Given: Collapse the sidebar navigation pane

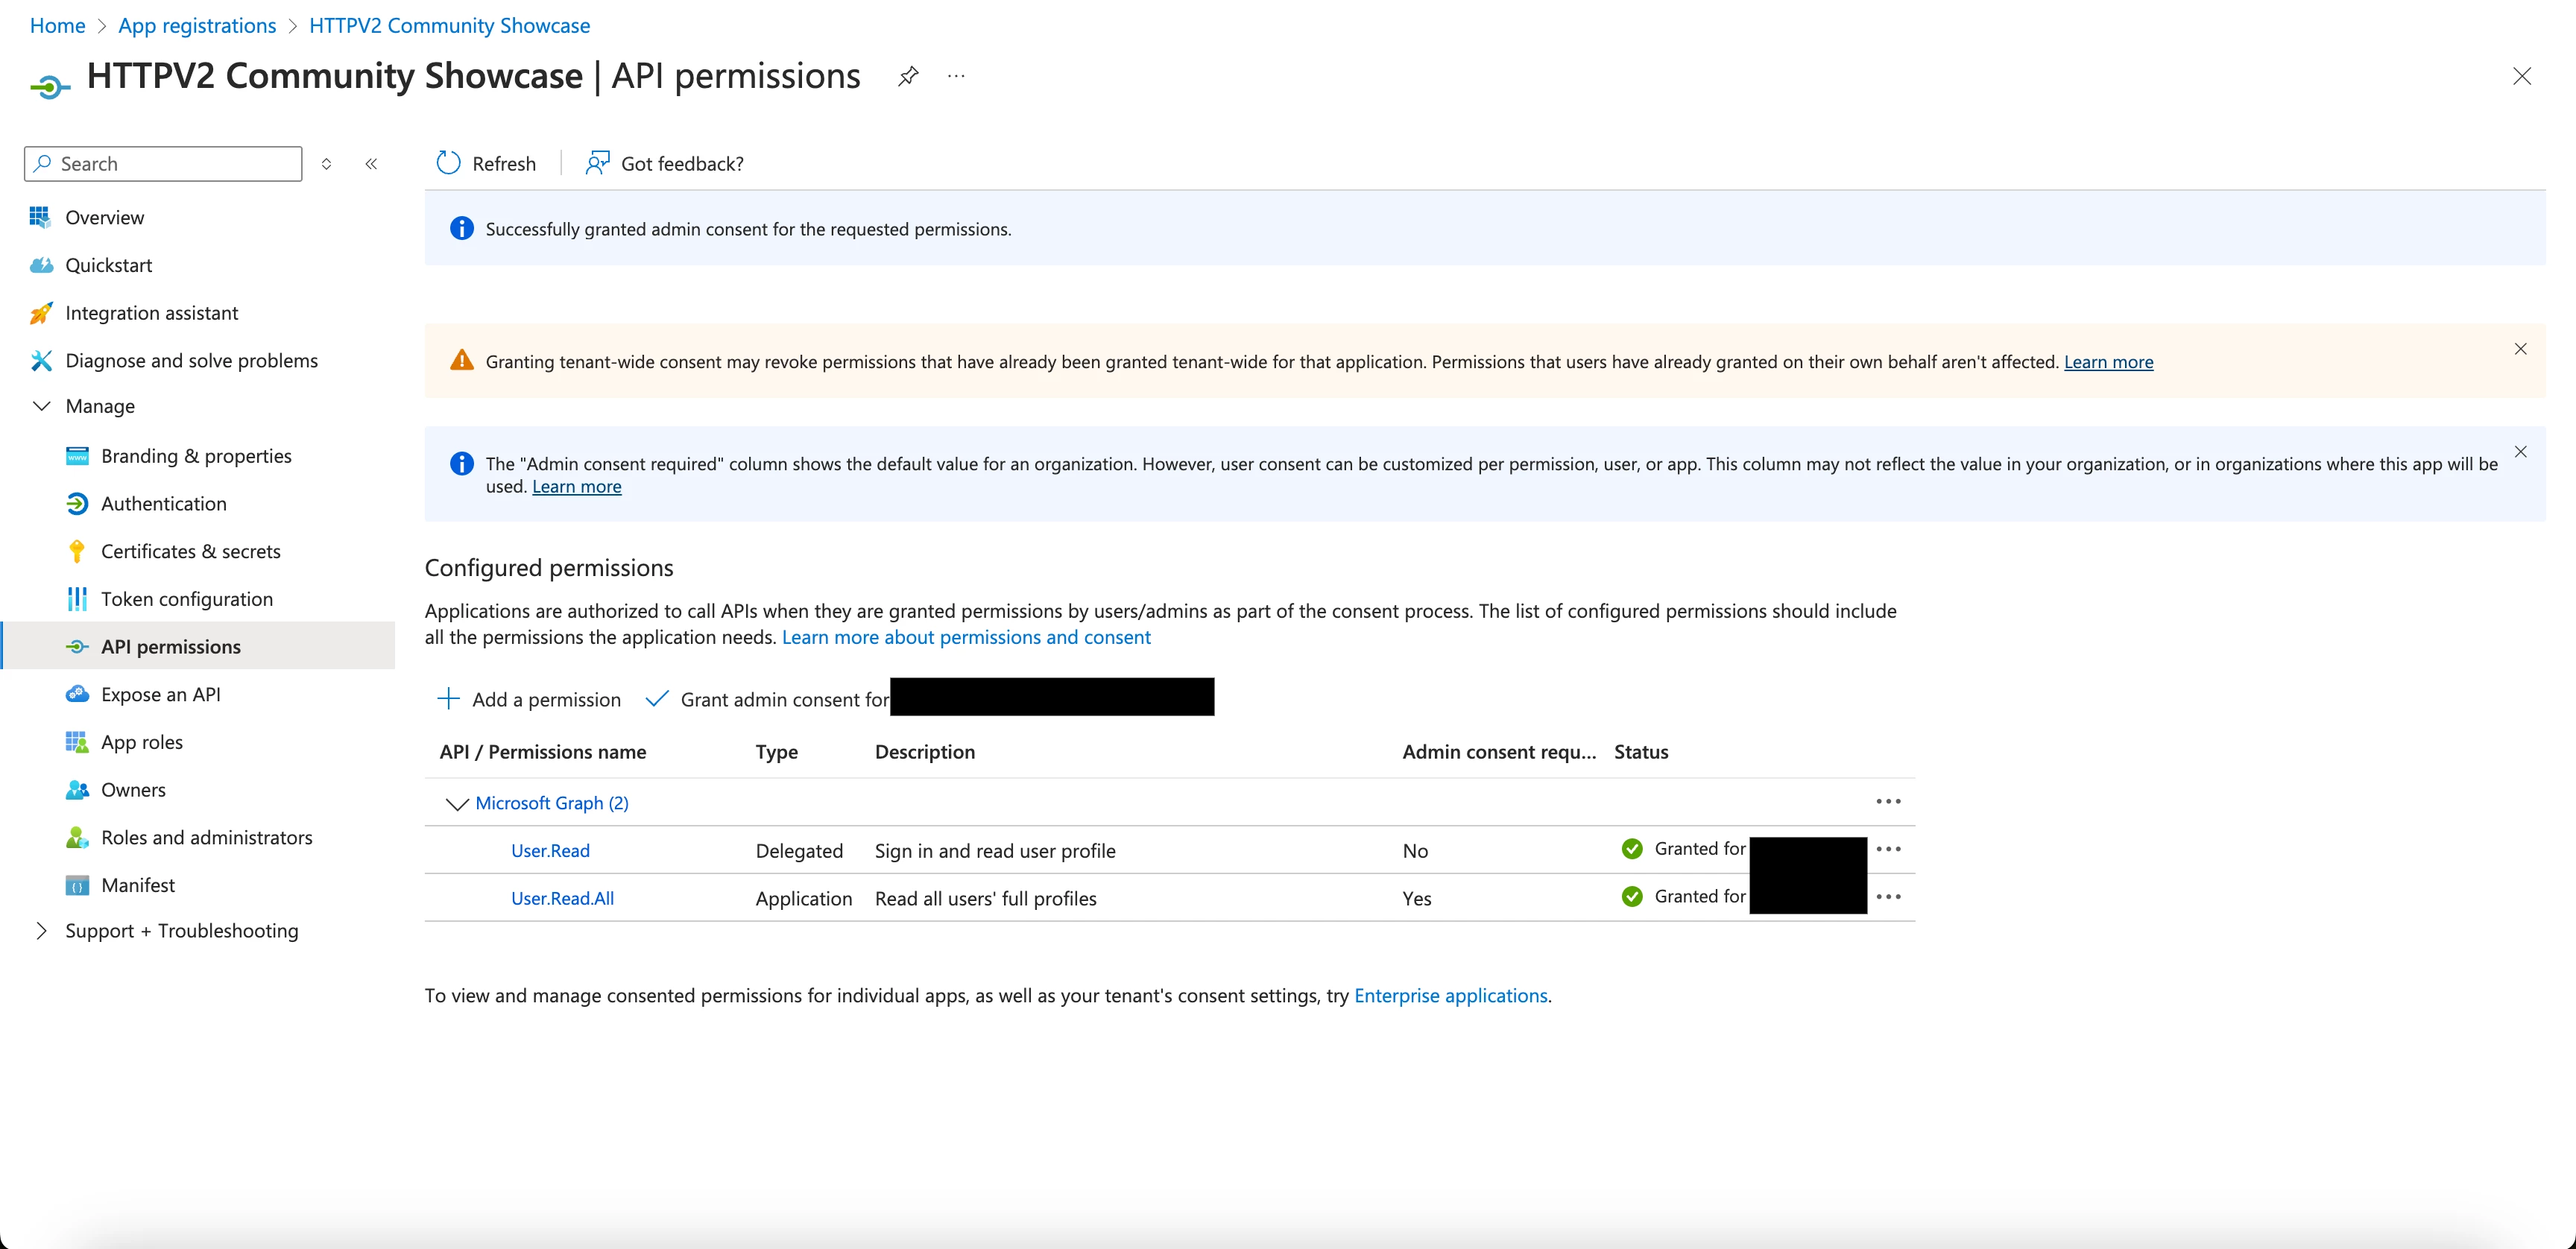Looking at the screenshot, I should click(x=371, y=163).
